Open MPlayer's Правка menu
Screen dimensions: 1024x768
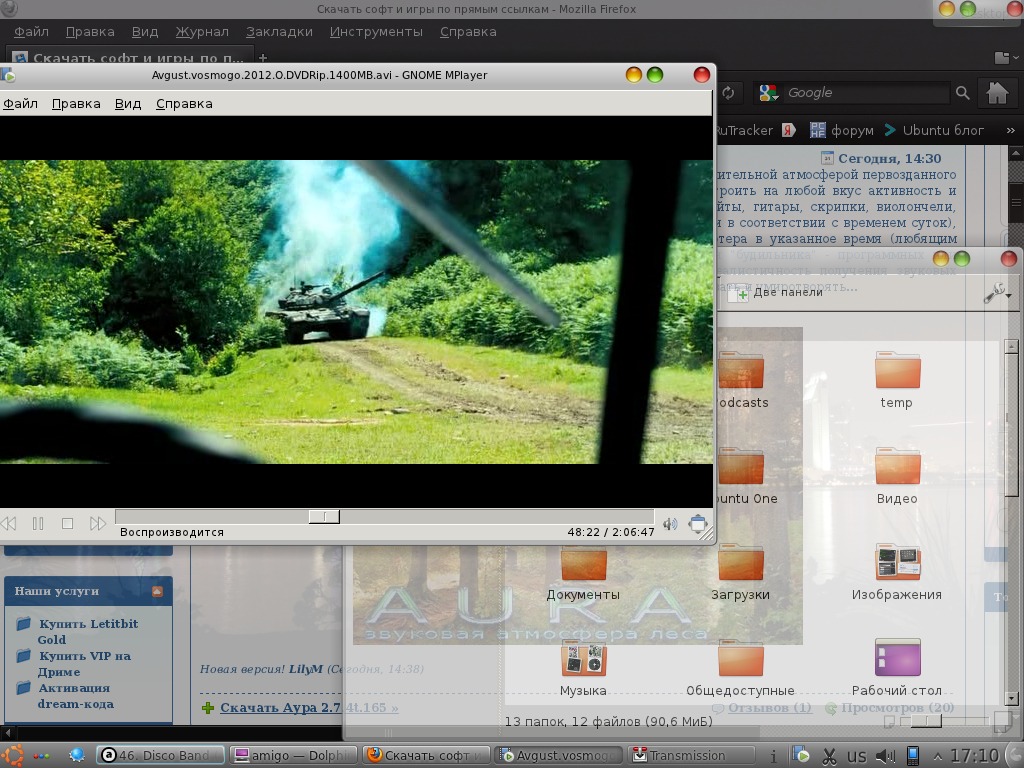(76, 103)
